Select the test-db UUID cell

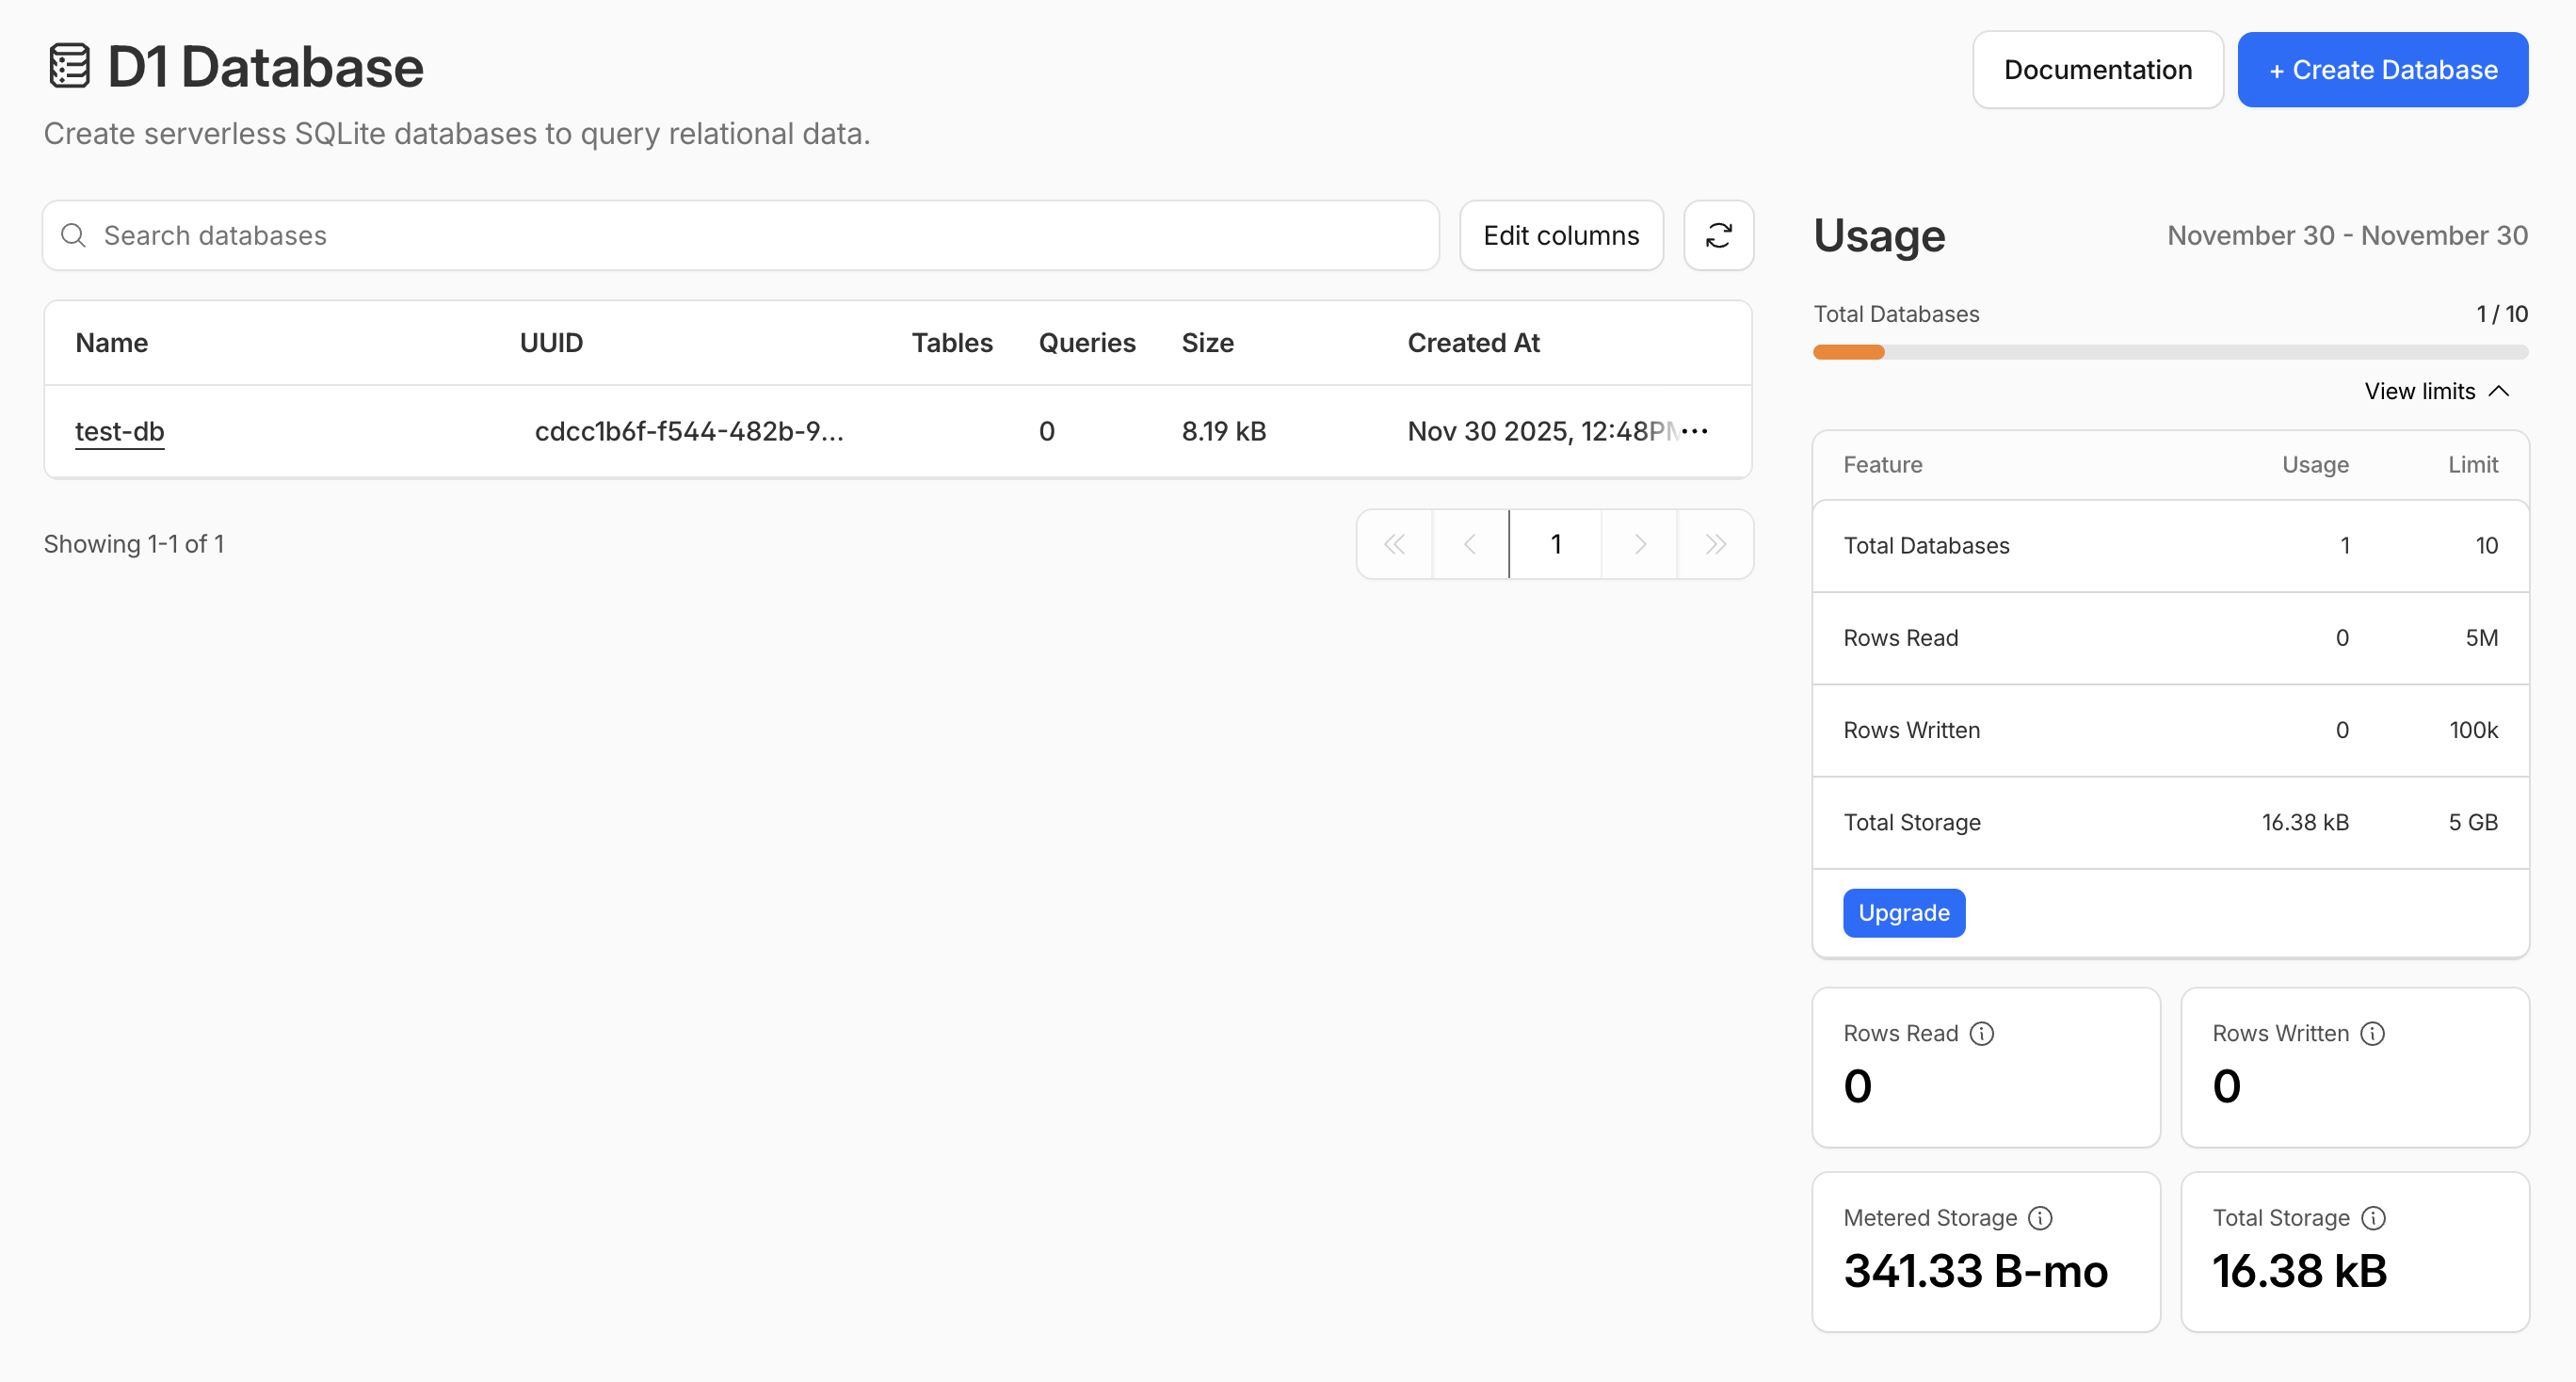coord(689,431)
